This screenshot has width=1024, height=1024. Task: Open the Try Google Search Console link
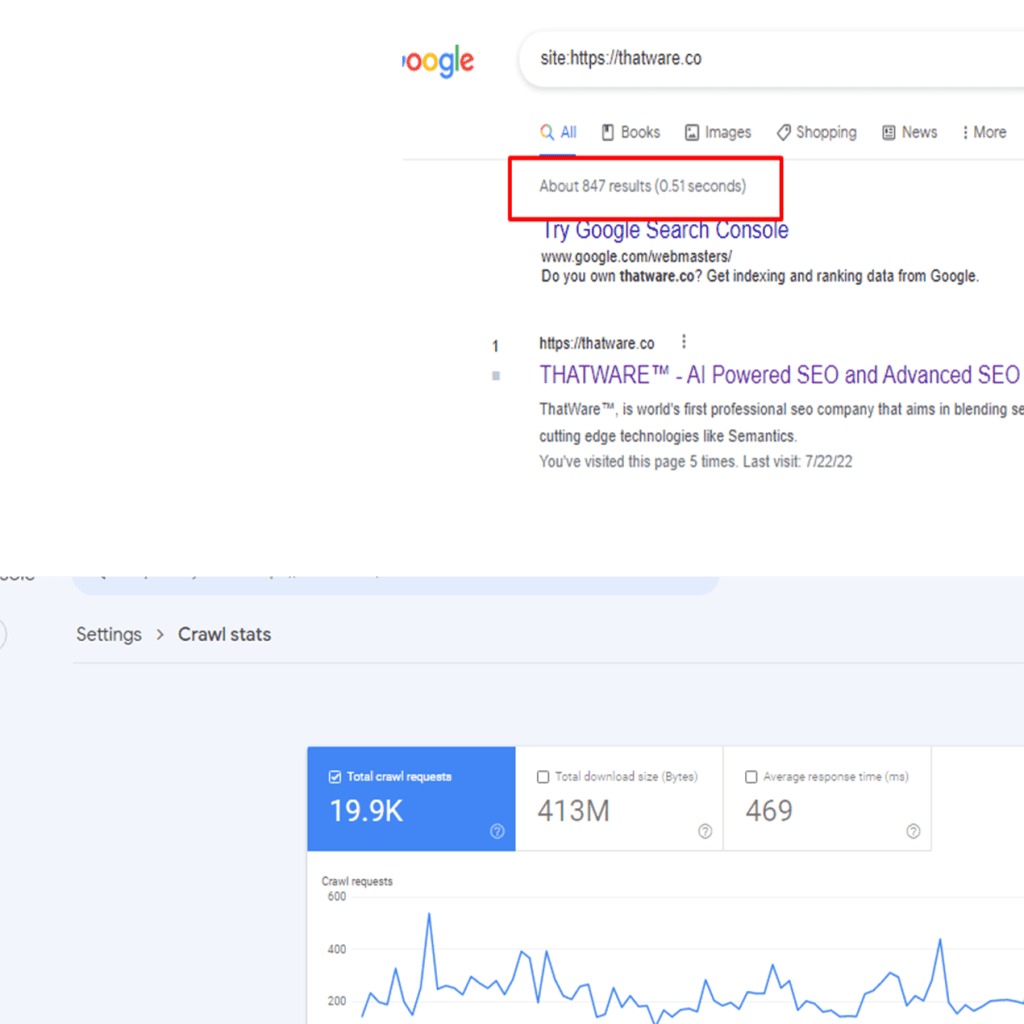665,231
